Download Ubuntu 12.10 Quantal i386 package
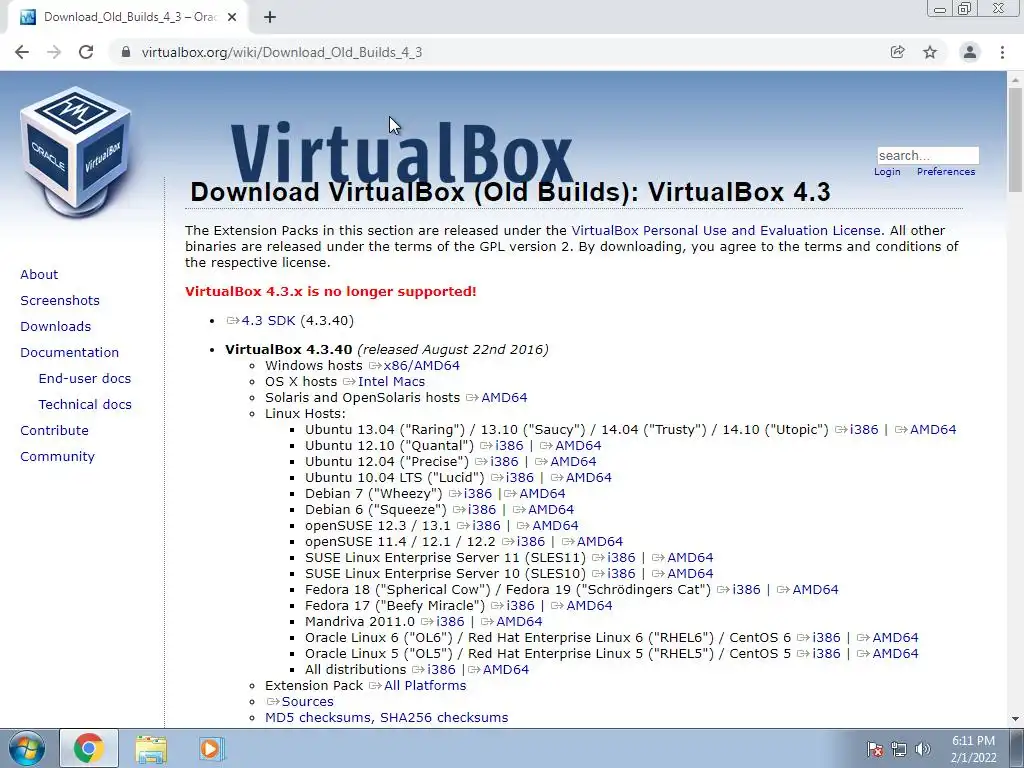This screenshot has width=1024, height=768. tap(509, 445)
